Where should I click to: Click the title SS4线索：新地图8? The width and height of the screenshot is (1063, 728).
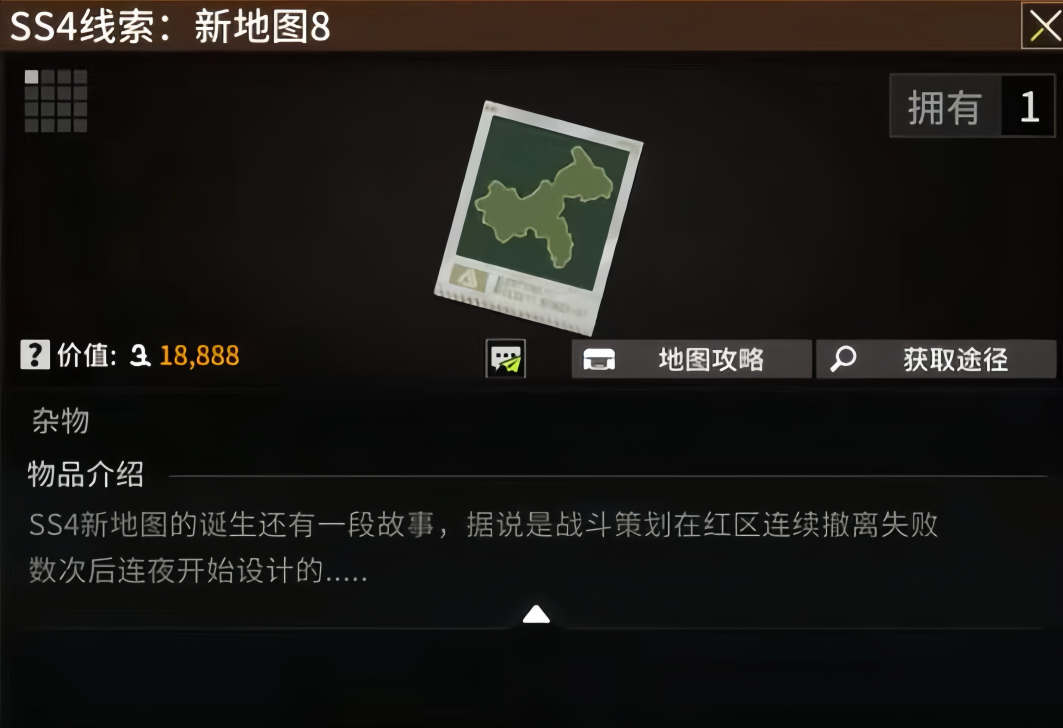170,27
